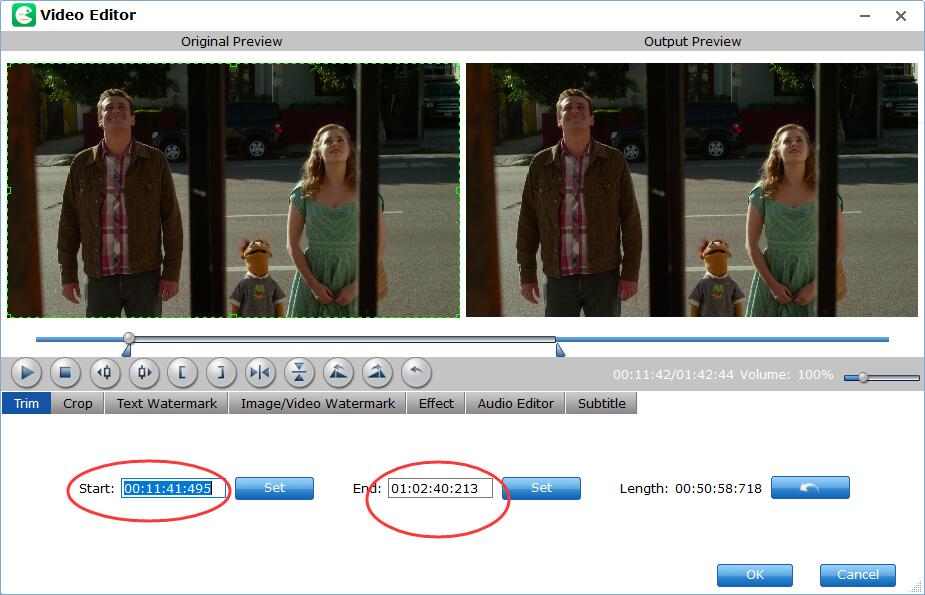Screen dimensions: 925x595
Task: Confirm edits with OK button
Action: [755, 575]
